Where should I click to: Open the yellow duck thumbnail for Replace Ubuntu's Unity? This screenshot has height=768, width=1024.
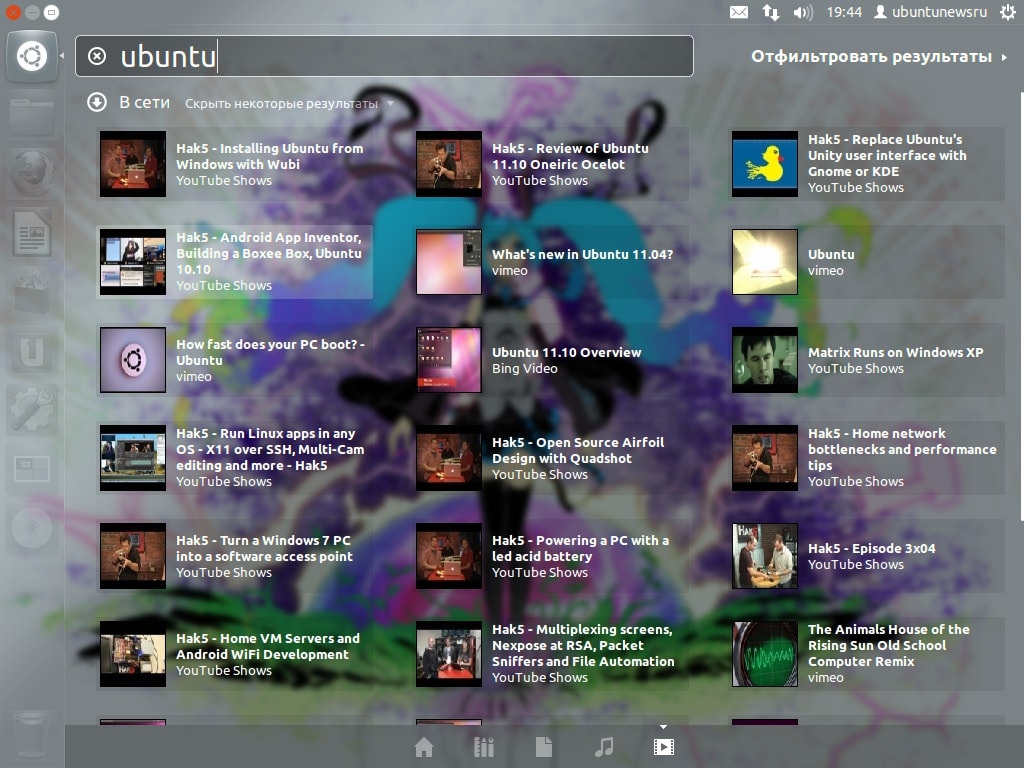click(765, 164)
